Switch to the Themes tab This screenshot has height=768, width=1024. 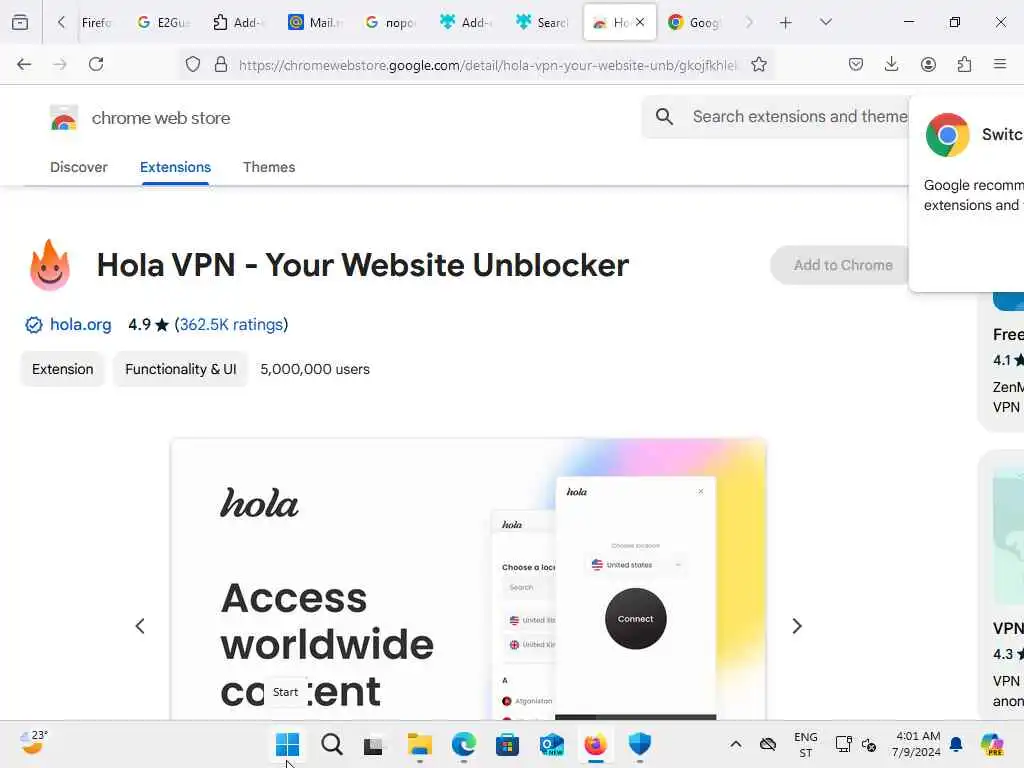tap(269, 167)
